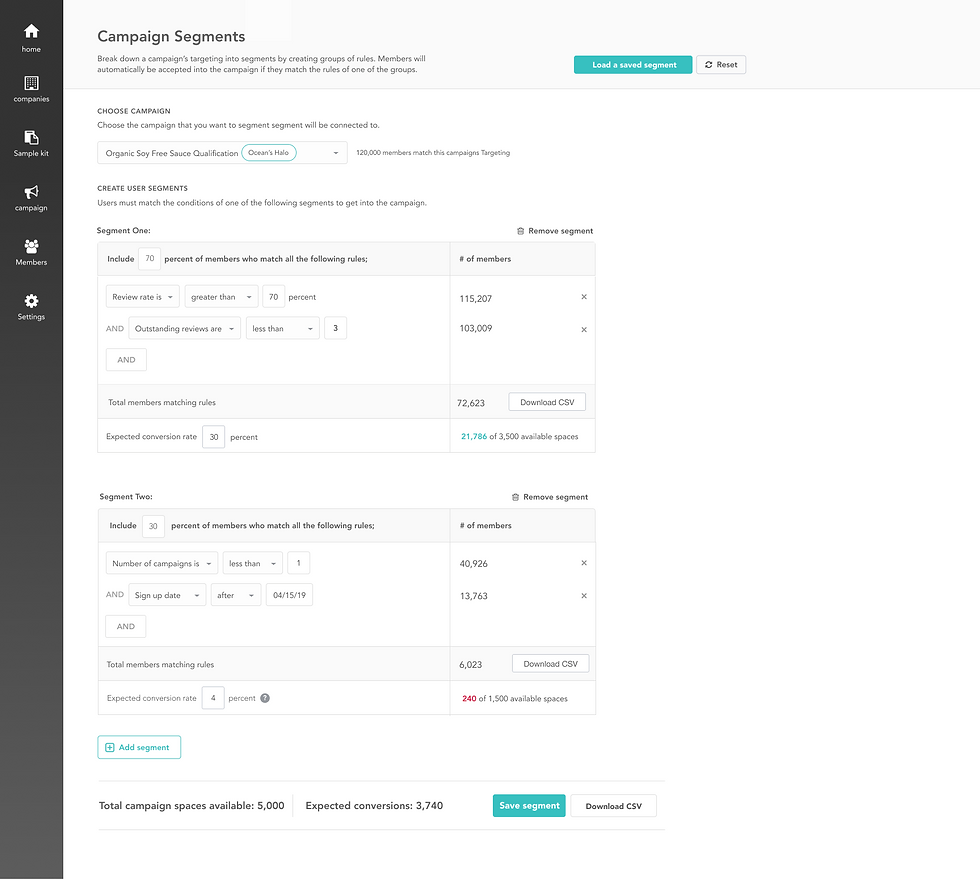This screenshot has width=980, height=880.
Task: Edit Segment One expected conversion rate field
Action: (214, 437)
